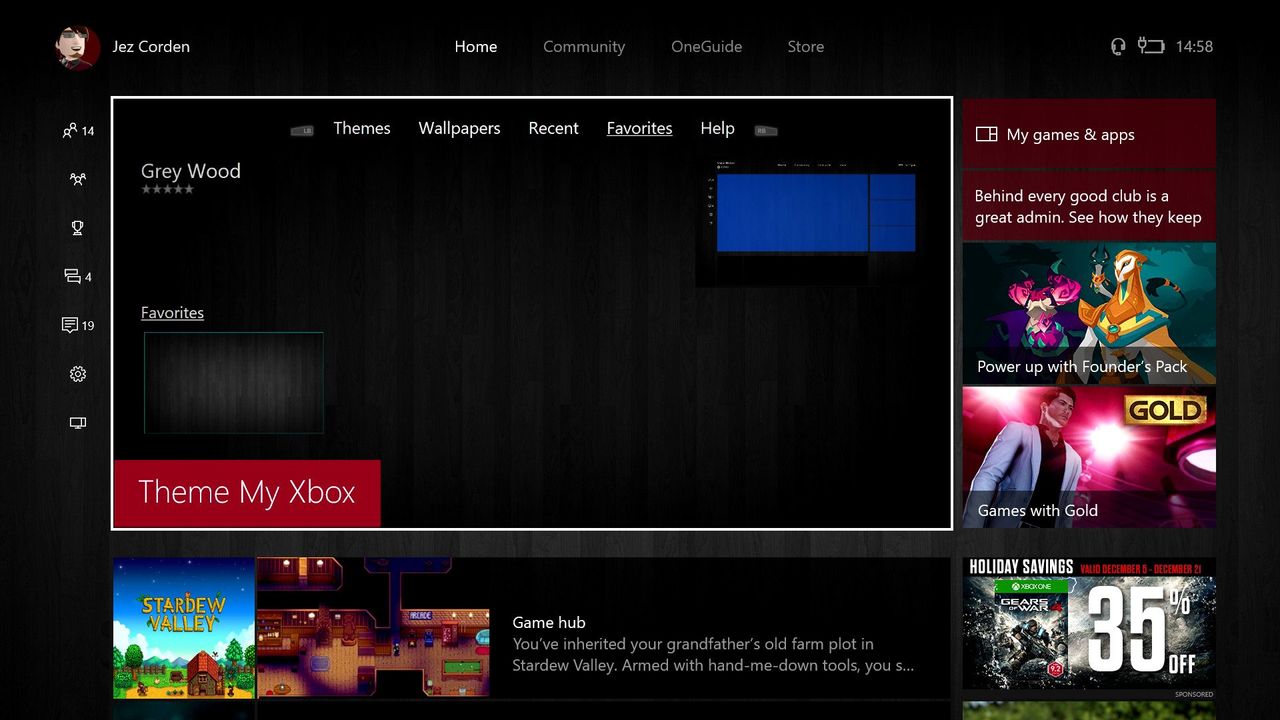
Task: Select the Wallpapers tab
Action: (x=459, y=128)
